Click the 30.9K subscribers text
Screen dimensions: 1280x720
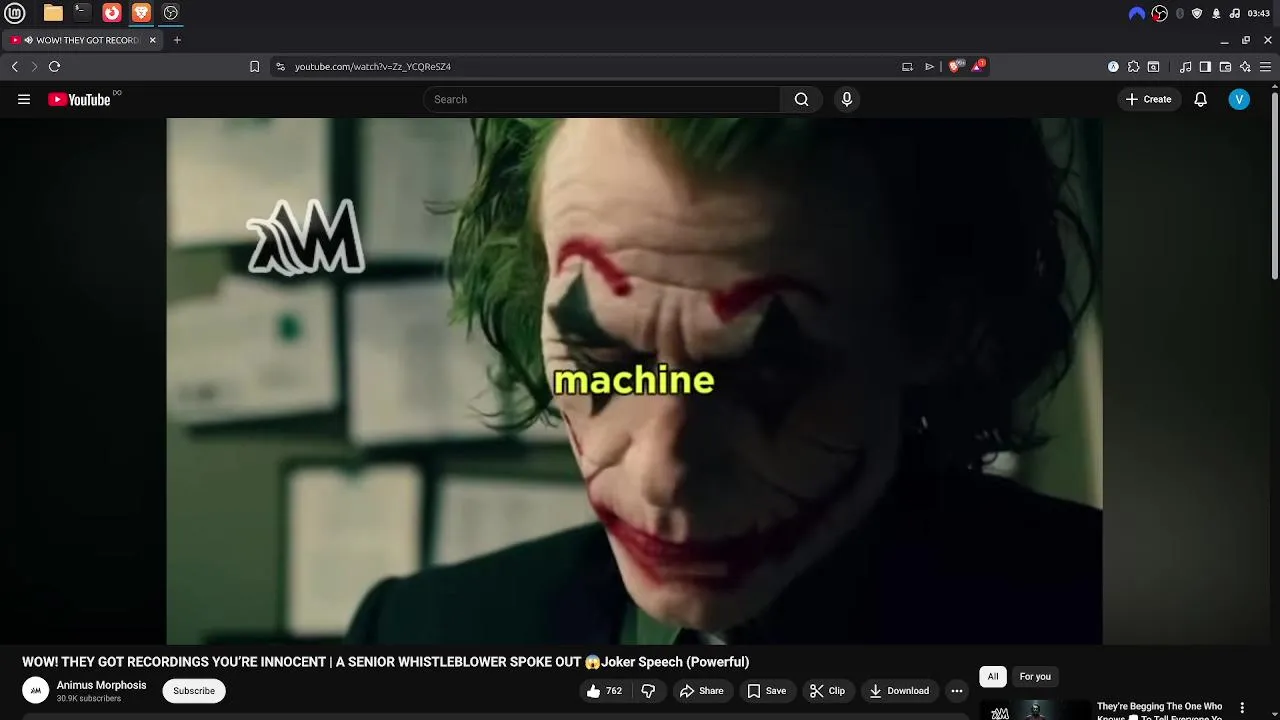pyautogui.click(x=89, y=698)
